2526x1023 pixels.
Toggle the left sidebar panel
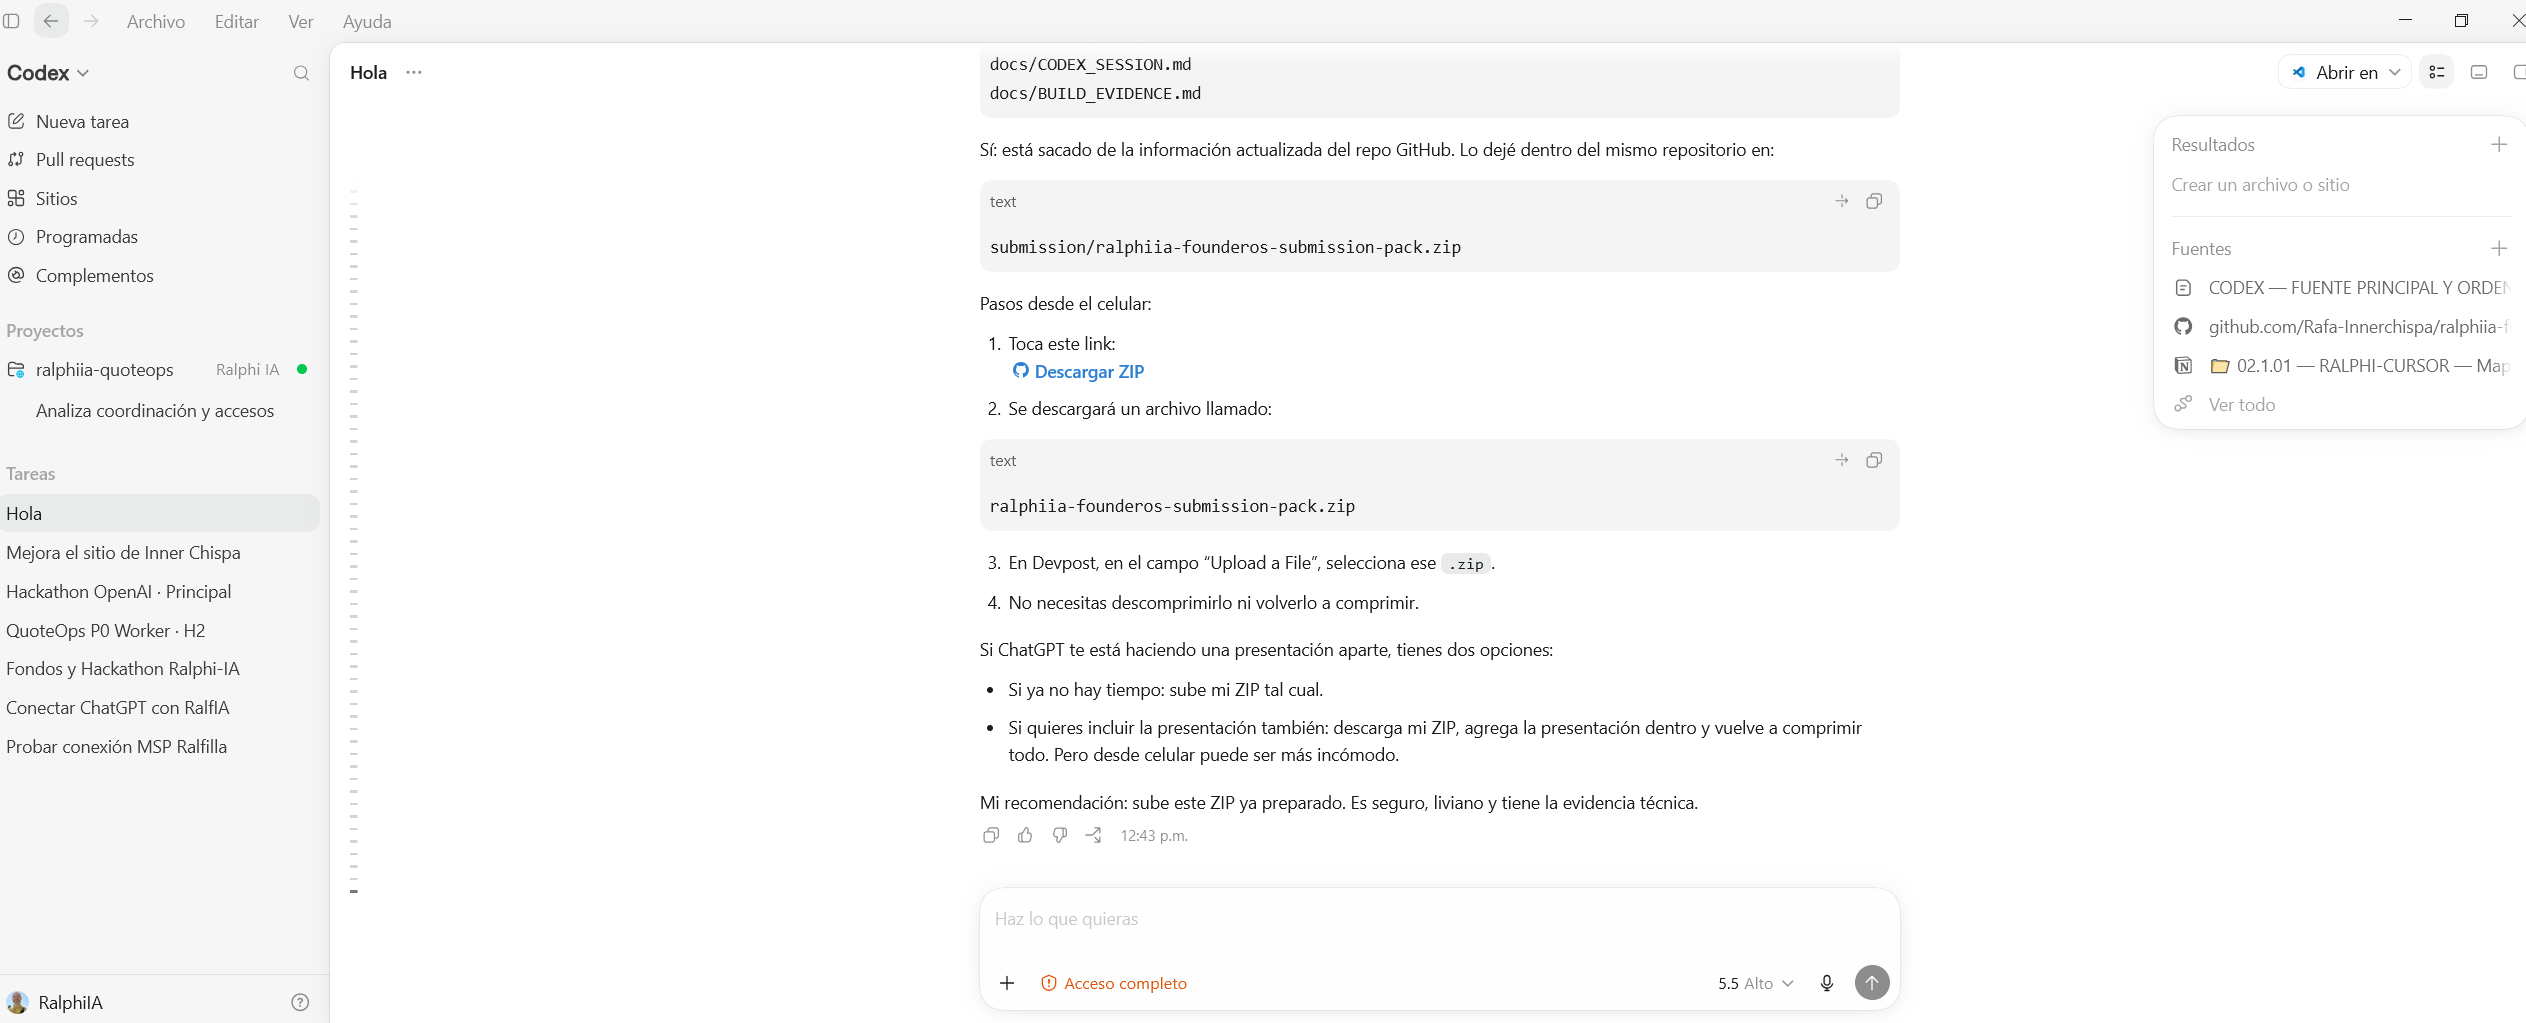(x=12, y=21)
